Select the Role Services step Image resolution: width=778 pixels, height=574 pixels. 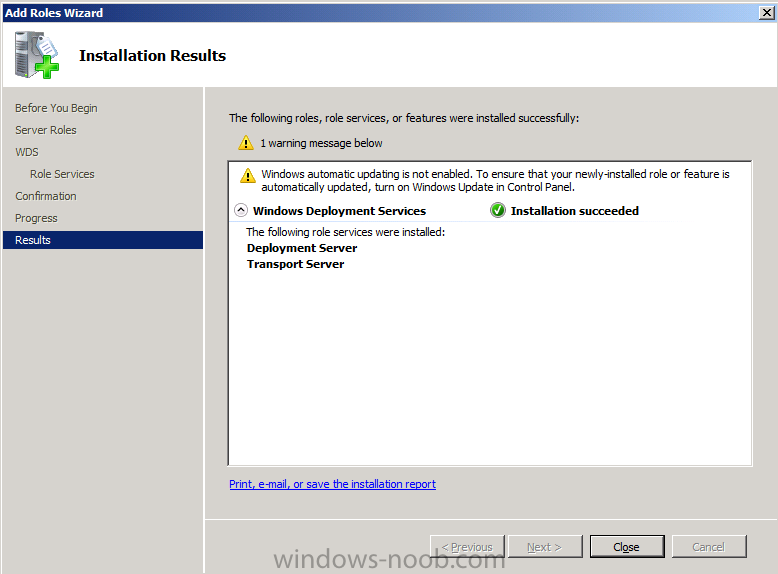[62, 174]
